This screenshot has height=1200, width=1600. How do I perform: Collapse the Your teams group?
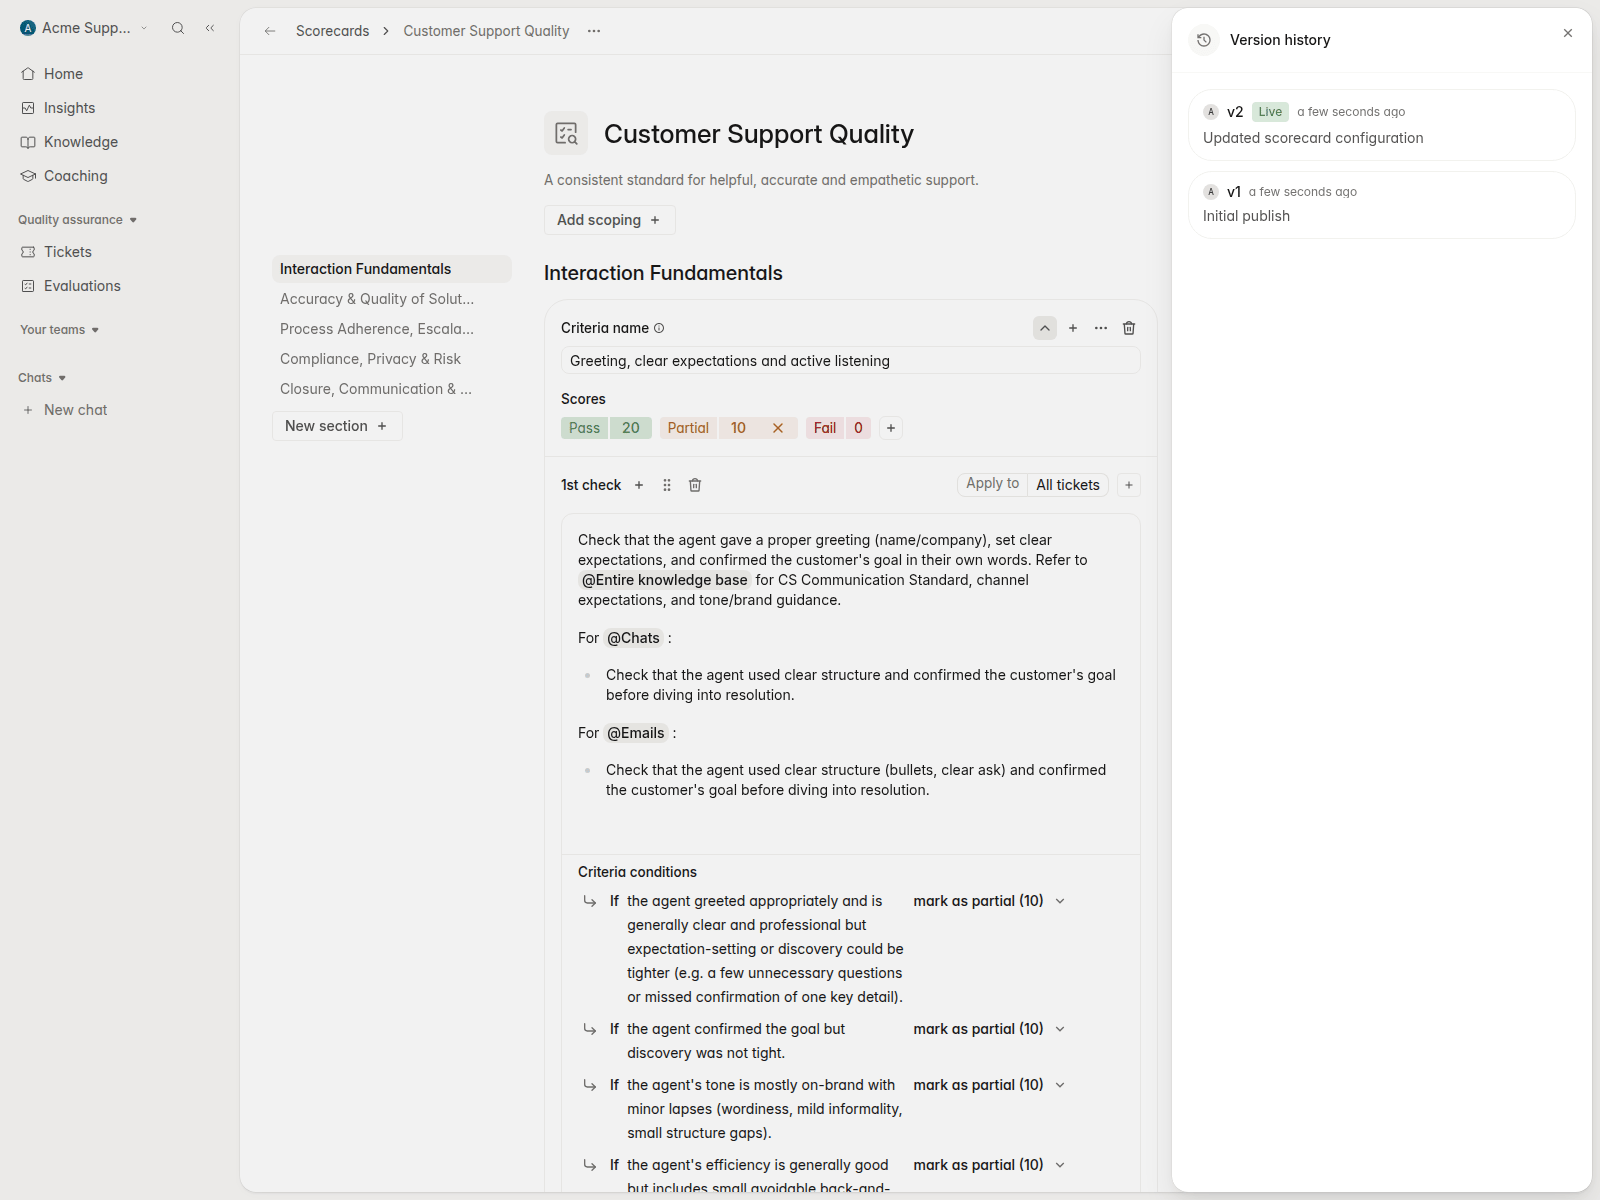pyautogui.click(x=59, y=330)
